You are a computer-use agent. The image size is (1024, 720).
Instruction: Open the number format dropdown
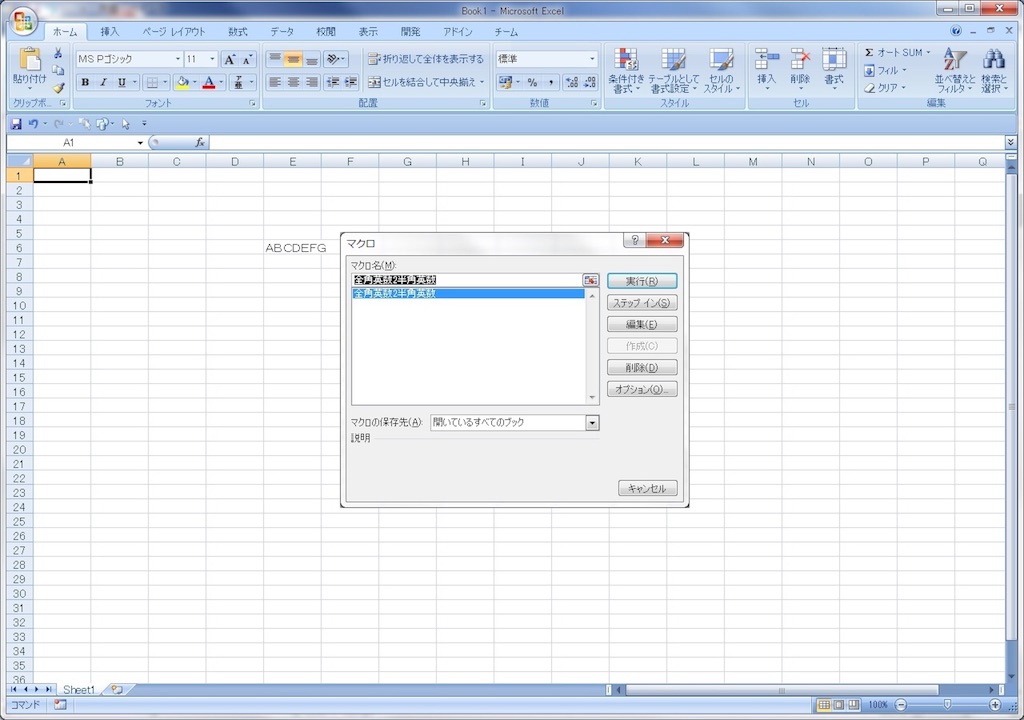tap(592, 59)
